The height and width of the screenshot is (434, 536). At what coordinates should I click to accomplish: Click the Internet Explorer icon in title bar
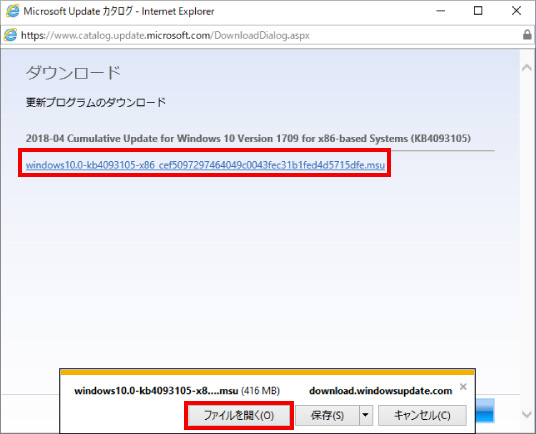tap(13, 11)
